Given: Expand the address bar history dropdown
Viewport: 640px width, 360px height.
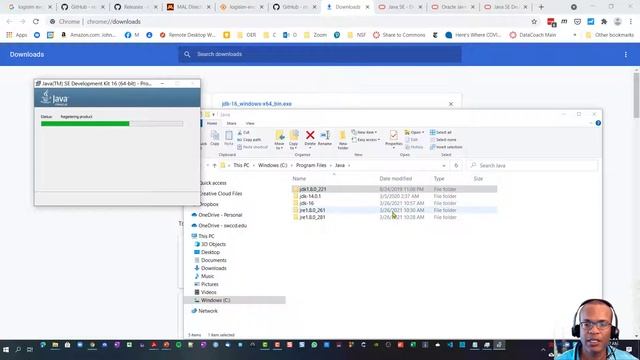Looking at the screenshot, I should tap(444, 165).
